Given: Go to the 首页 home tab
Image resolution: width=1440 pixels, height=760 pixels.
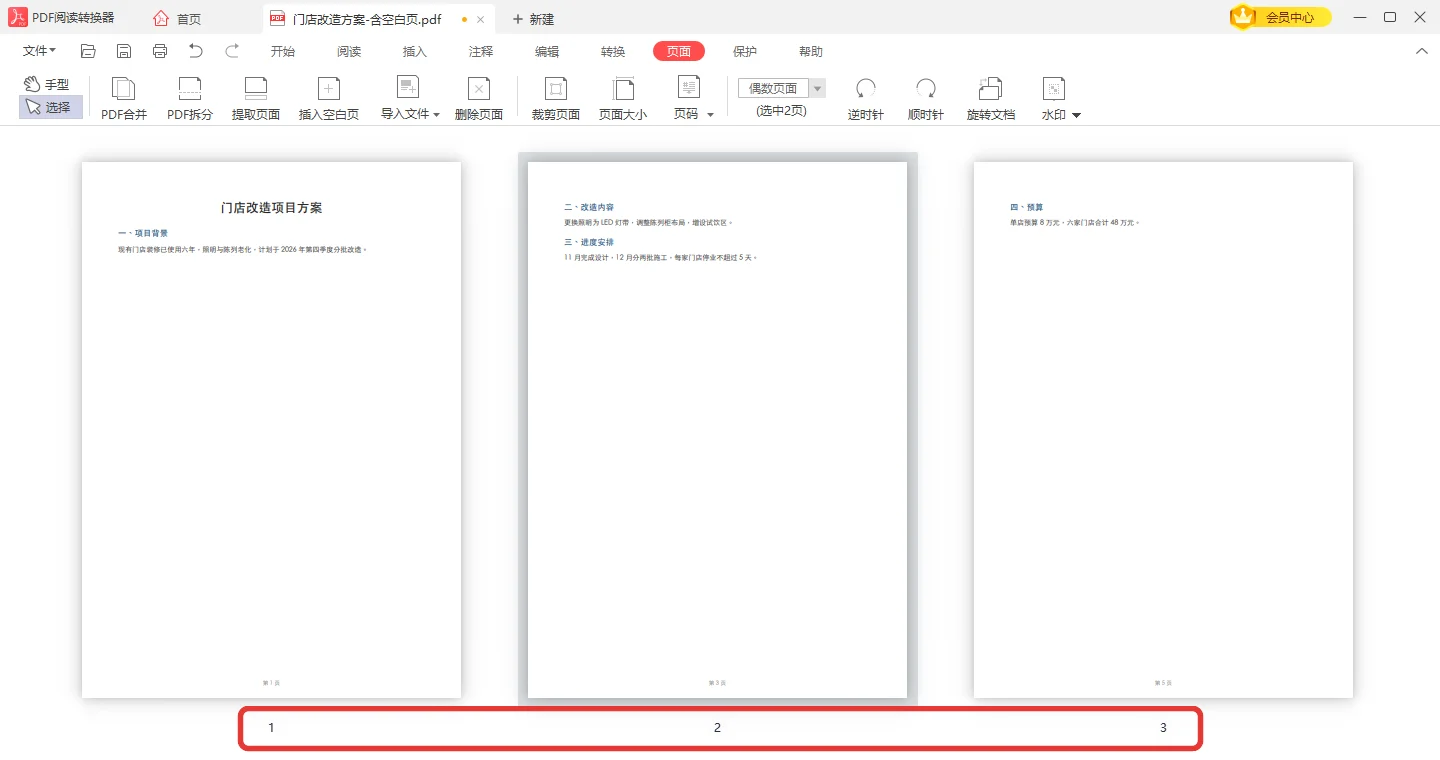Looking at the screenshot, I should [177, 19].
